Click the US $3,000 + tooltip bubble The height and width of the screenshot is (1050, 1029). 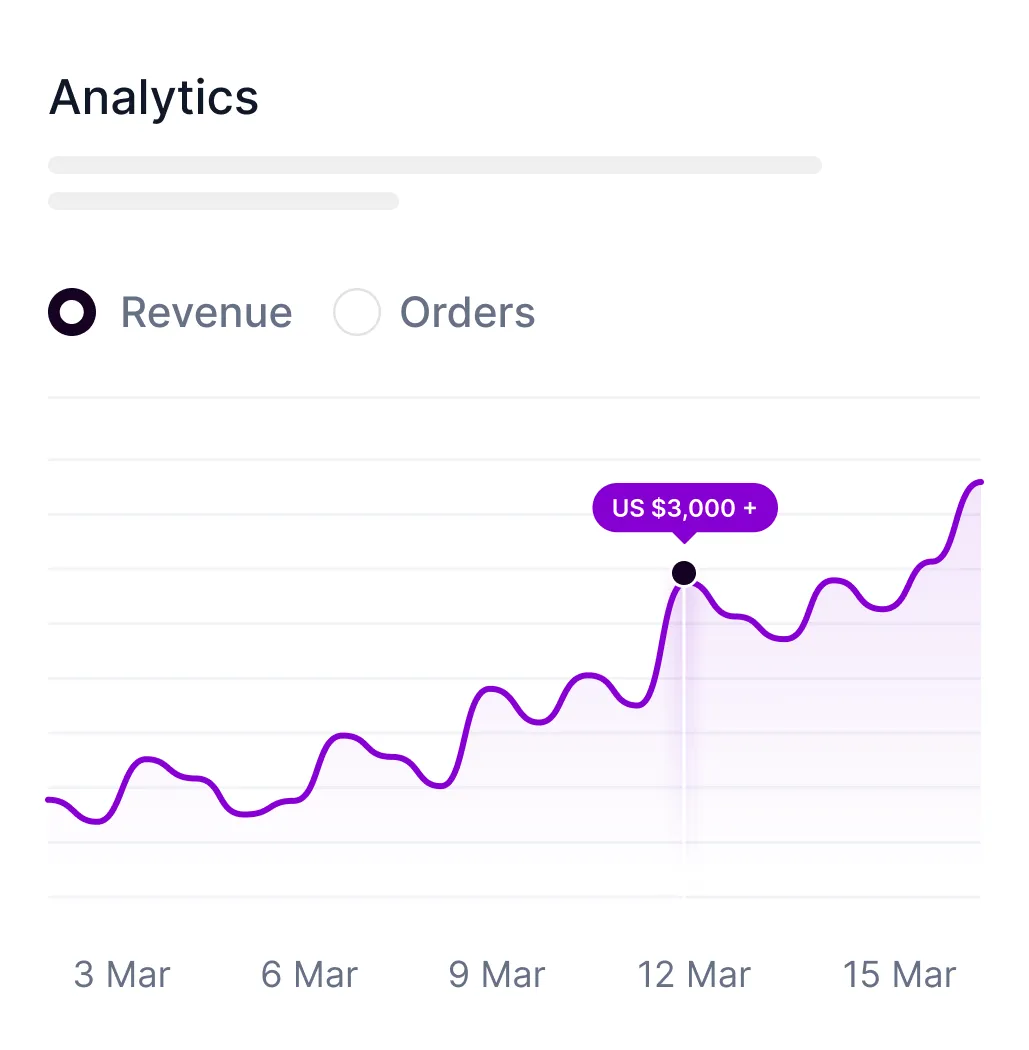685,508
